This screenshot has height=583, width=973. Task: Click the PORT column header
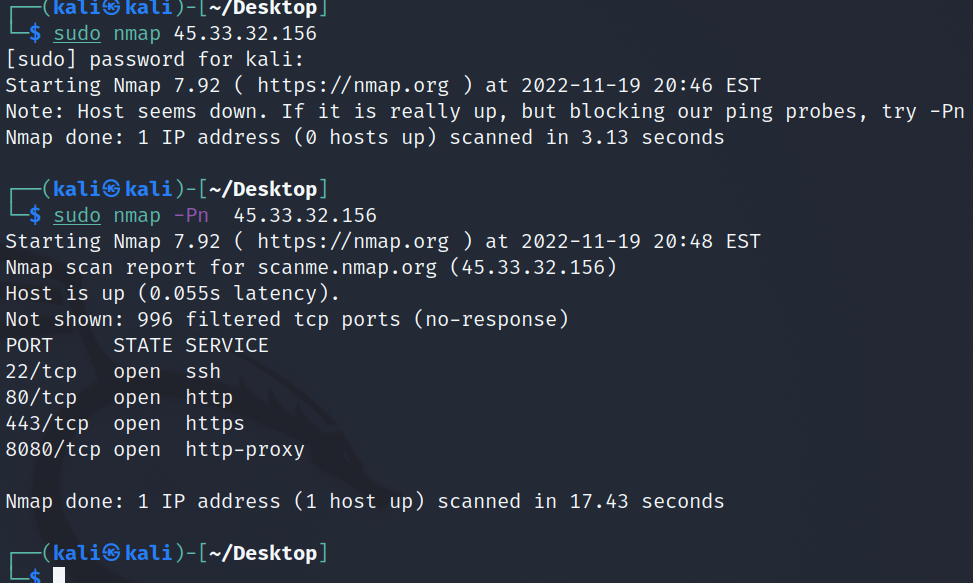tap(29, 345)
